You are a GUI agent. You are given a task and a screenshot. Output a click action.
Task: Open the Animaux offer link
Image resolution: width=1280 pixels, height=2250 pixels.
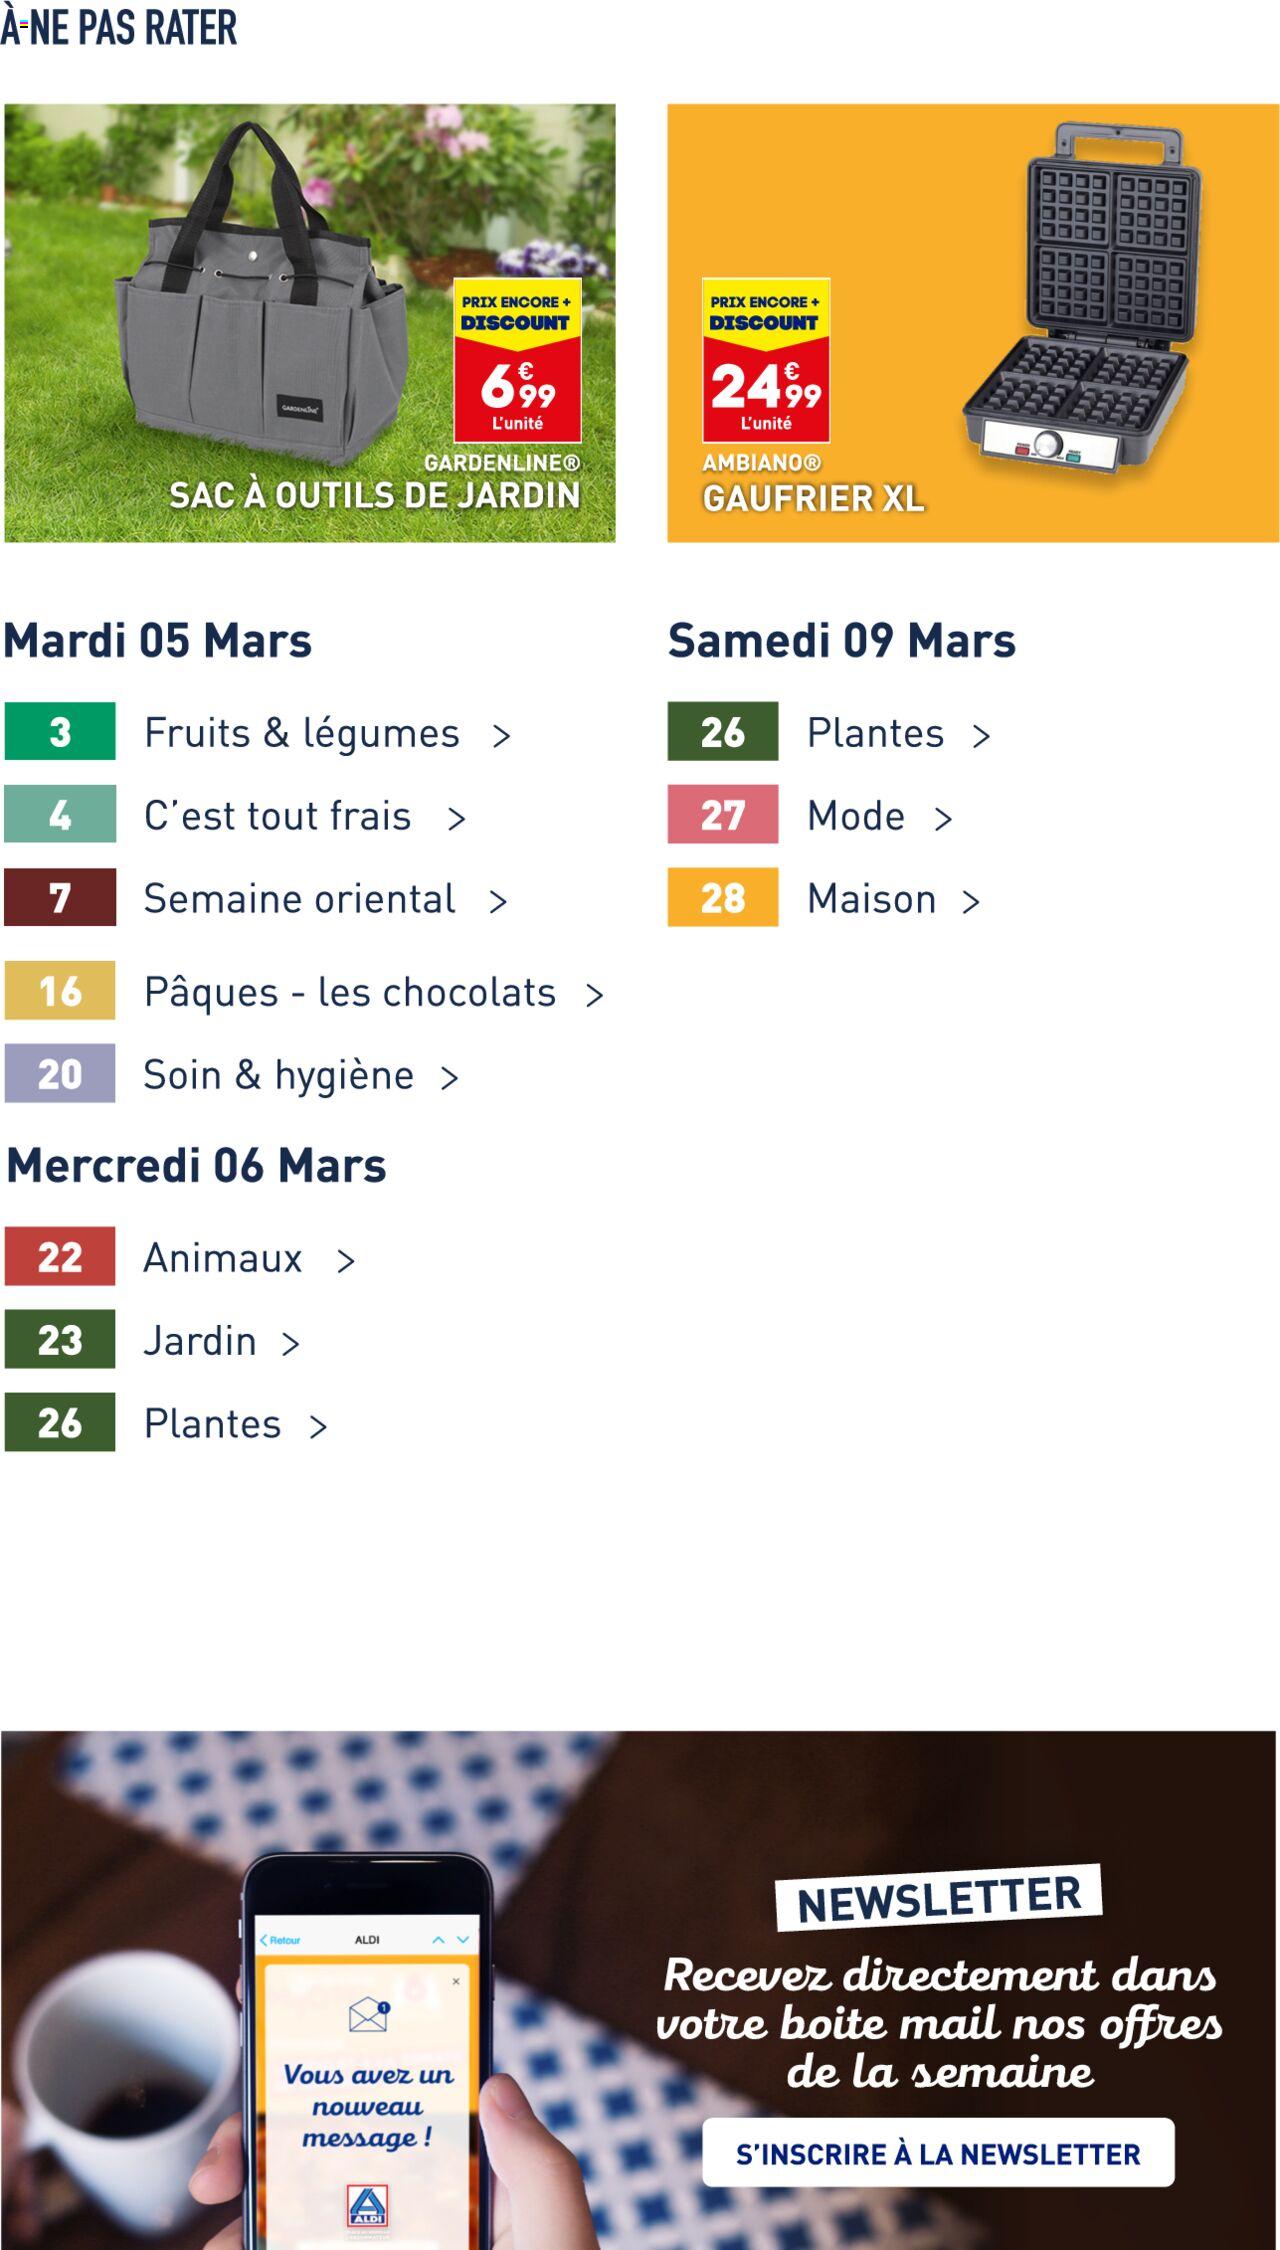point(224,1259)
